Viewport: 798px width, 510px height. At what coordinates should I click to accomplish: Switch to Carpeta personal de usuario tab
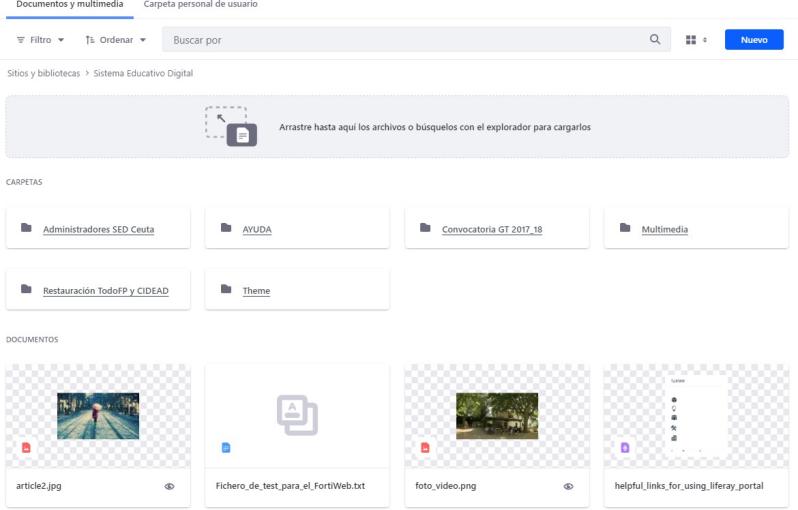tap(201, 5)
